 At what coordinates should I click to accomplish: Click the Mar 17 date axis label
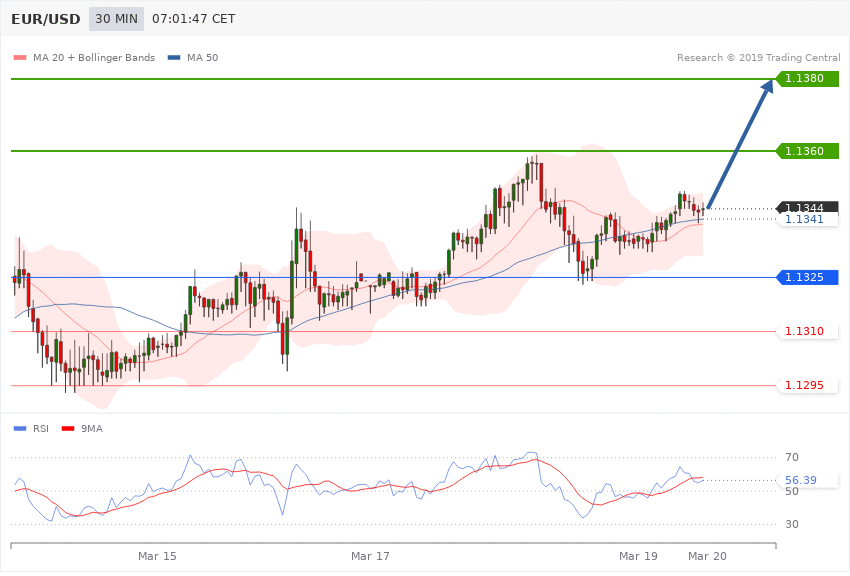[x=370, y=556]
